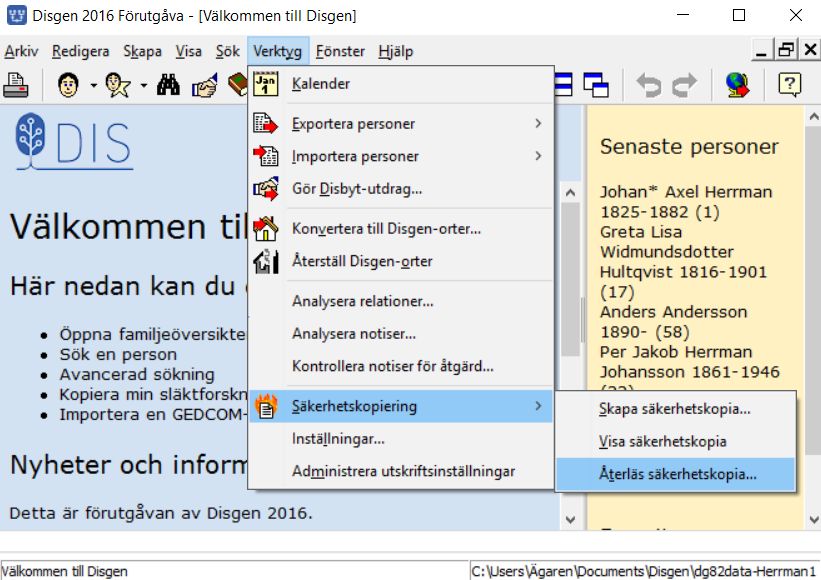The width and height of the screenshot is (821, 580).
Task: Click the globe export icon in toolbar
Action: tap(737, 85)
